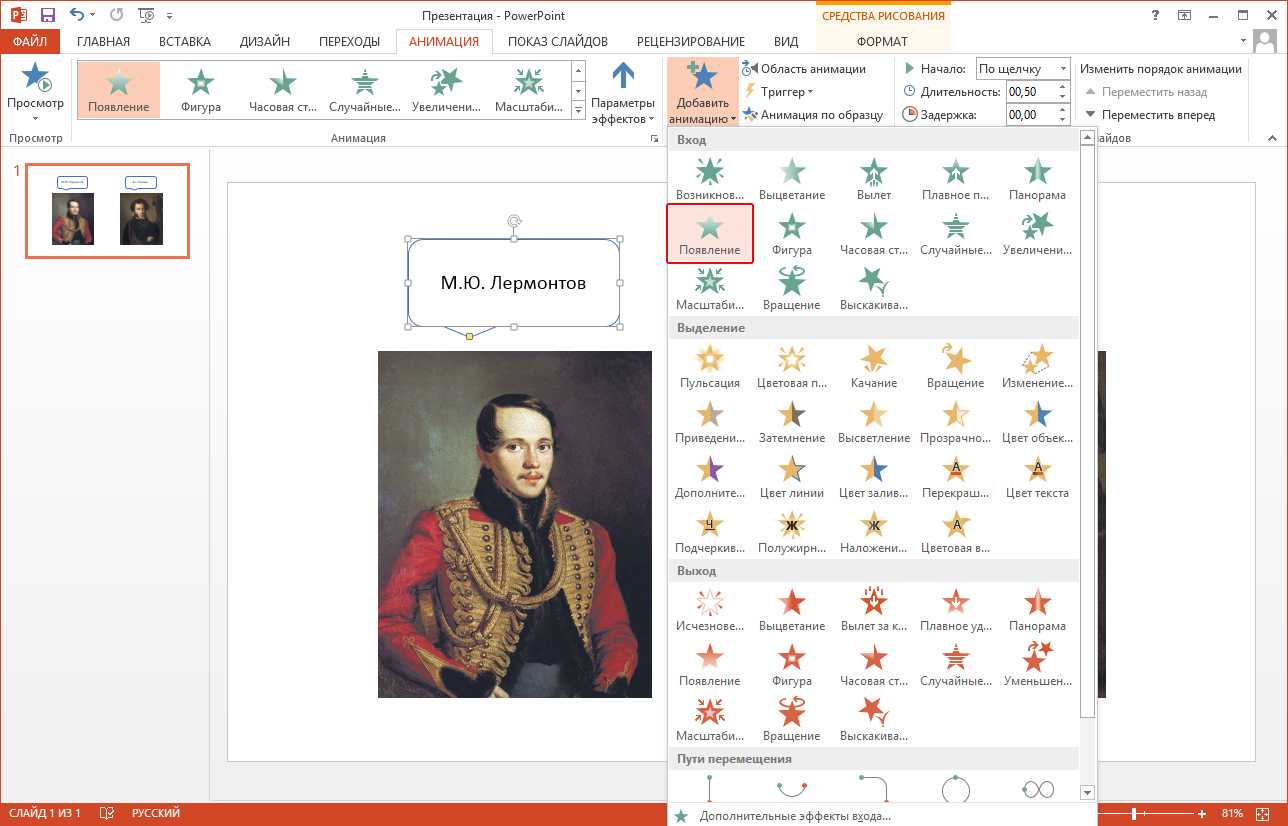Select slide 1 thumbnail in panel
This screenshot has height=826, width=1288.
point(107,211)
